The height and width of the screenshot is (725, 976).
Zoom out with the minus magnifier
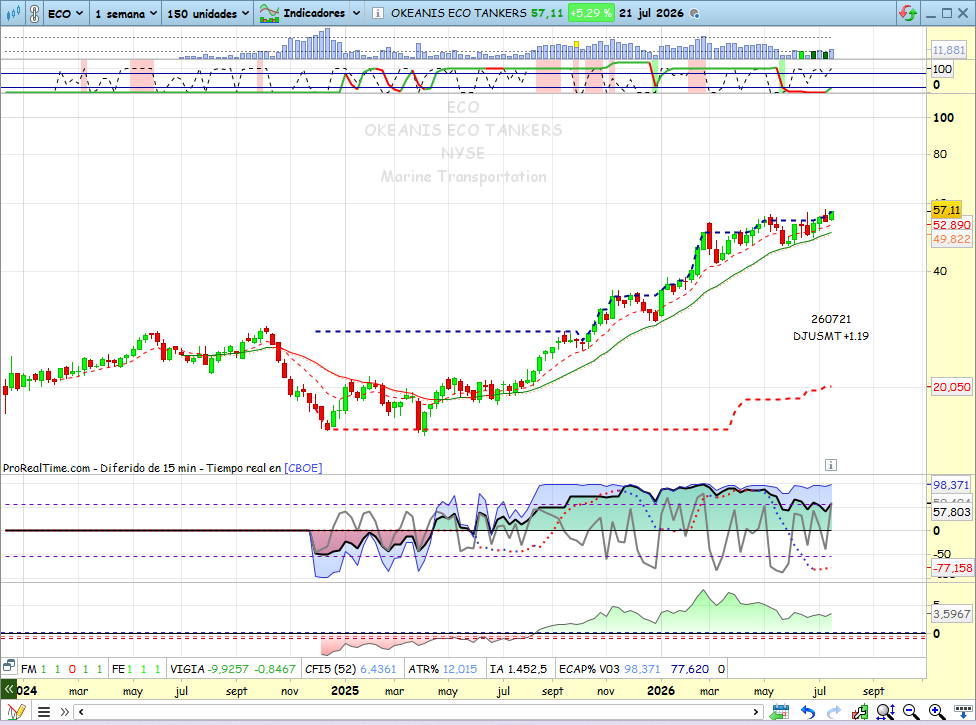[911, 711]
